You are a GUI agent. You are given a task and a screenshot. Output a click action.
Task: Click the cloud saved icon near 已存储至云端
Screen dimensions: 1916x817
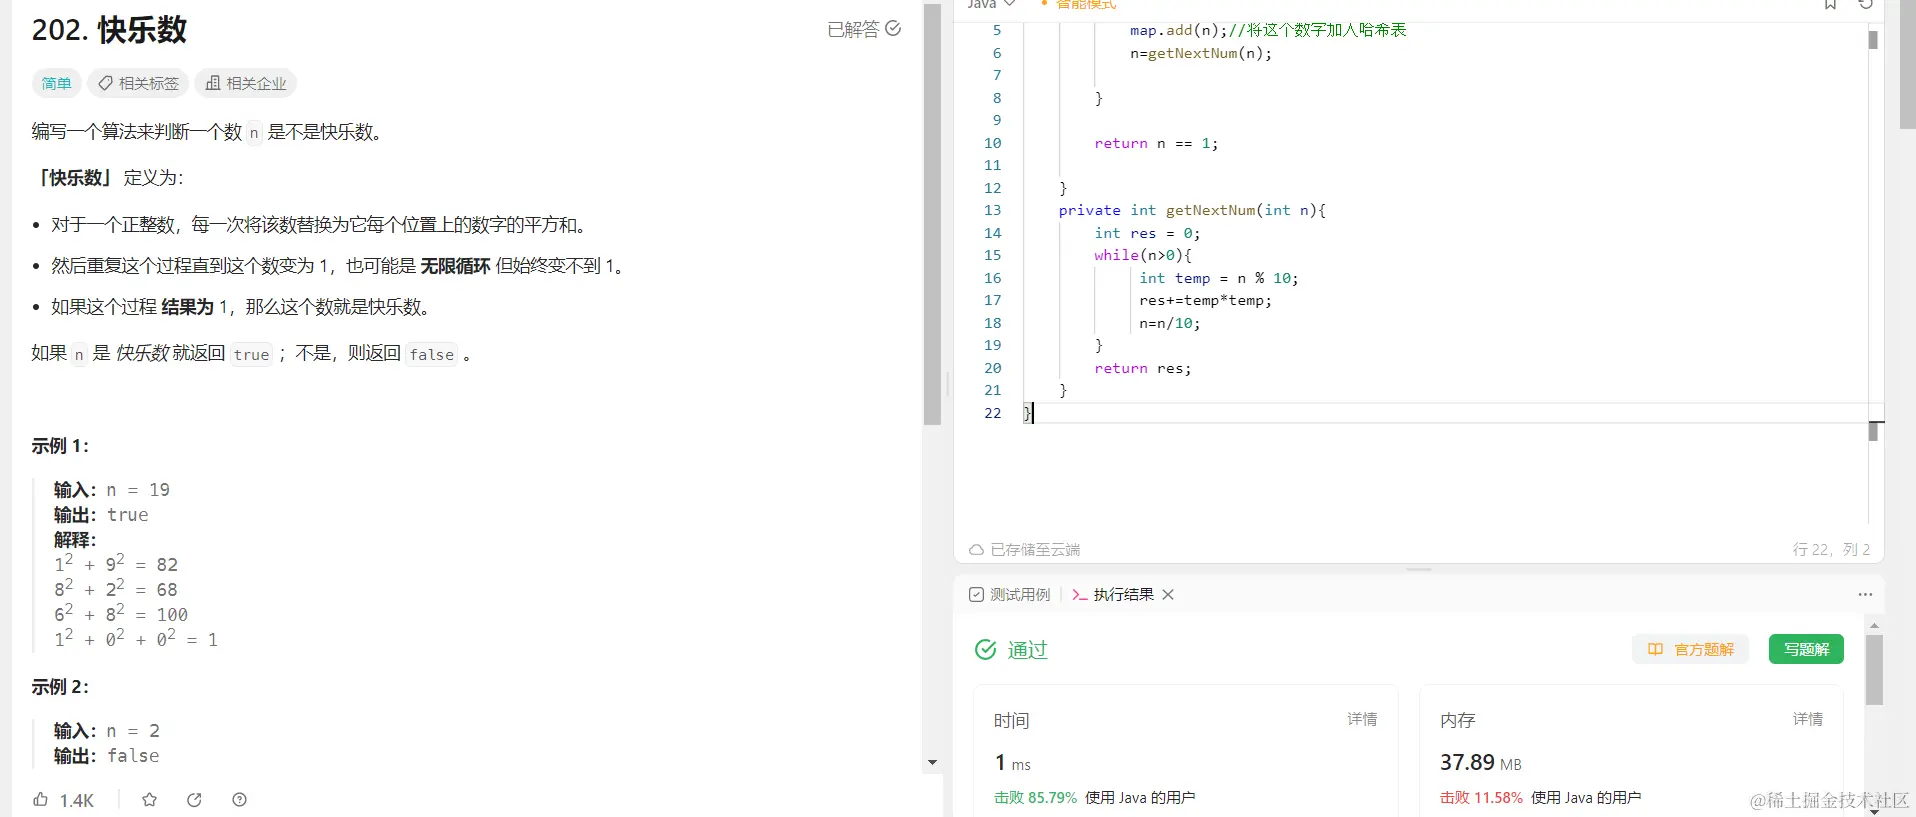click(x=976, y=549)
